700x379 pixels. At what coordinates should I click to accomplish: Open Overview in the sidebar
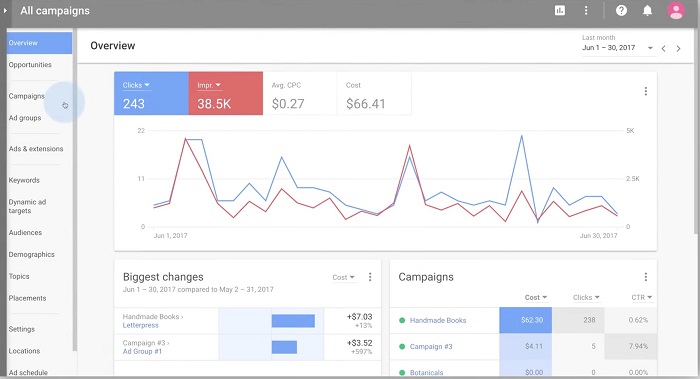pyautogui.click(x=39, y=43)
